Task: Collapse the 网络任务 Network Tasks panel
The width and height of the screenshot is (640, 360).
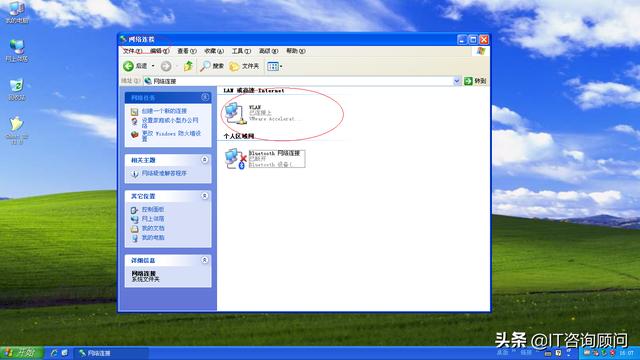Action: (x=205, y=97)
